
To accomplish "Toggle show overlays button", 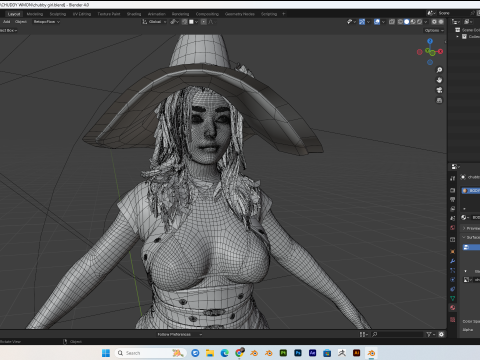I will click(377, 22).
